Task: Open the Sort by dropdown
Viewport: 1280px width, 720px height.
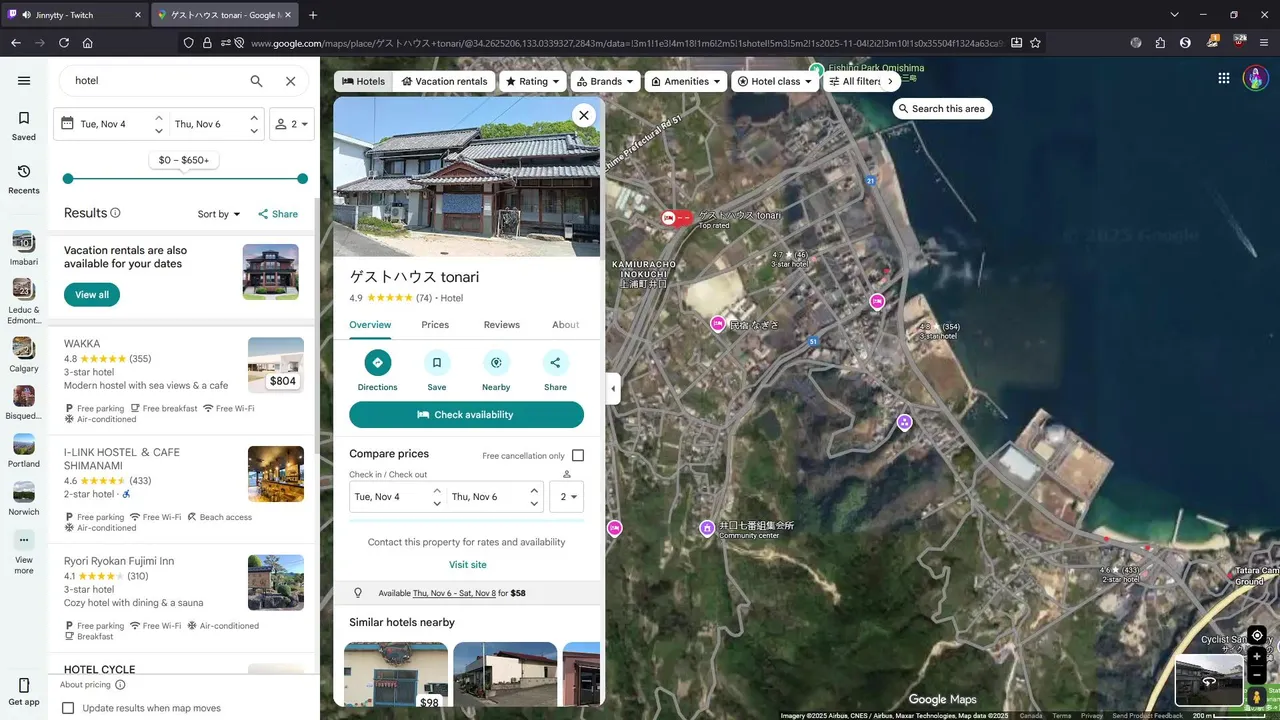Action: click(219, 214)
